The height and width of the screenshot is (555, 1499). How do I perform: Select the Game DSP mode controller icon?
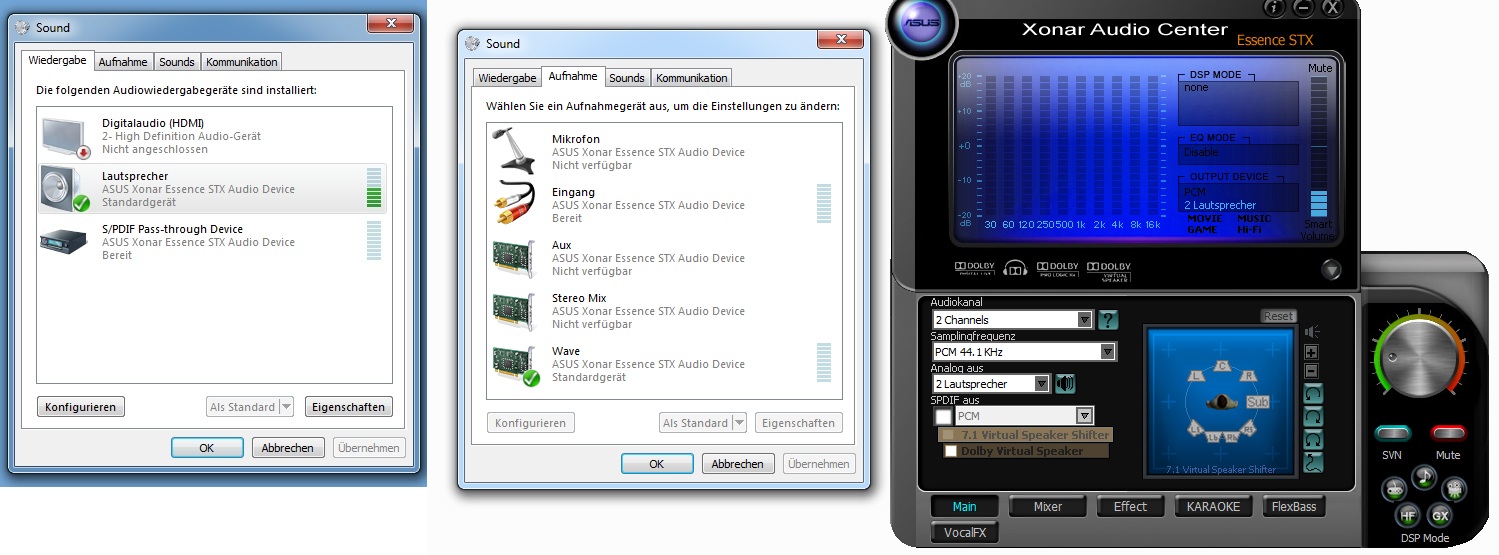(x=1394, y=489)
